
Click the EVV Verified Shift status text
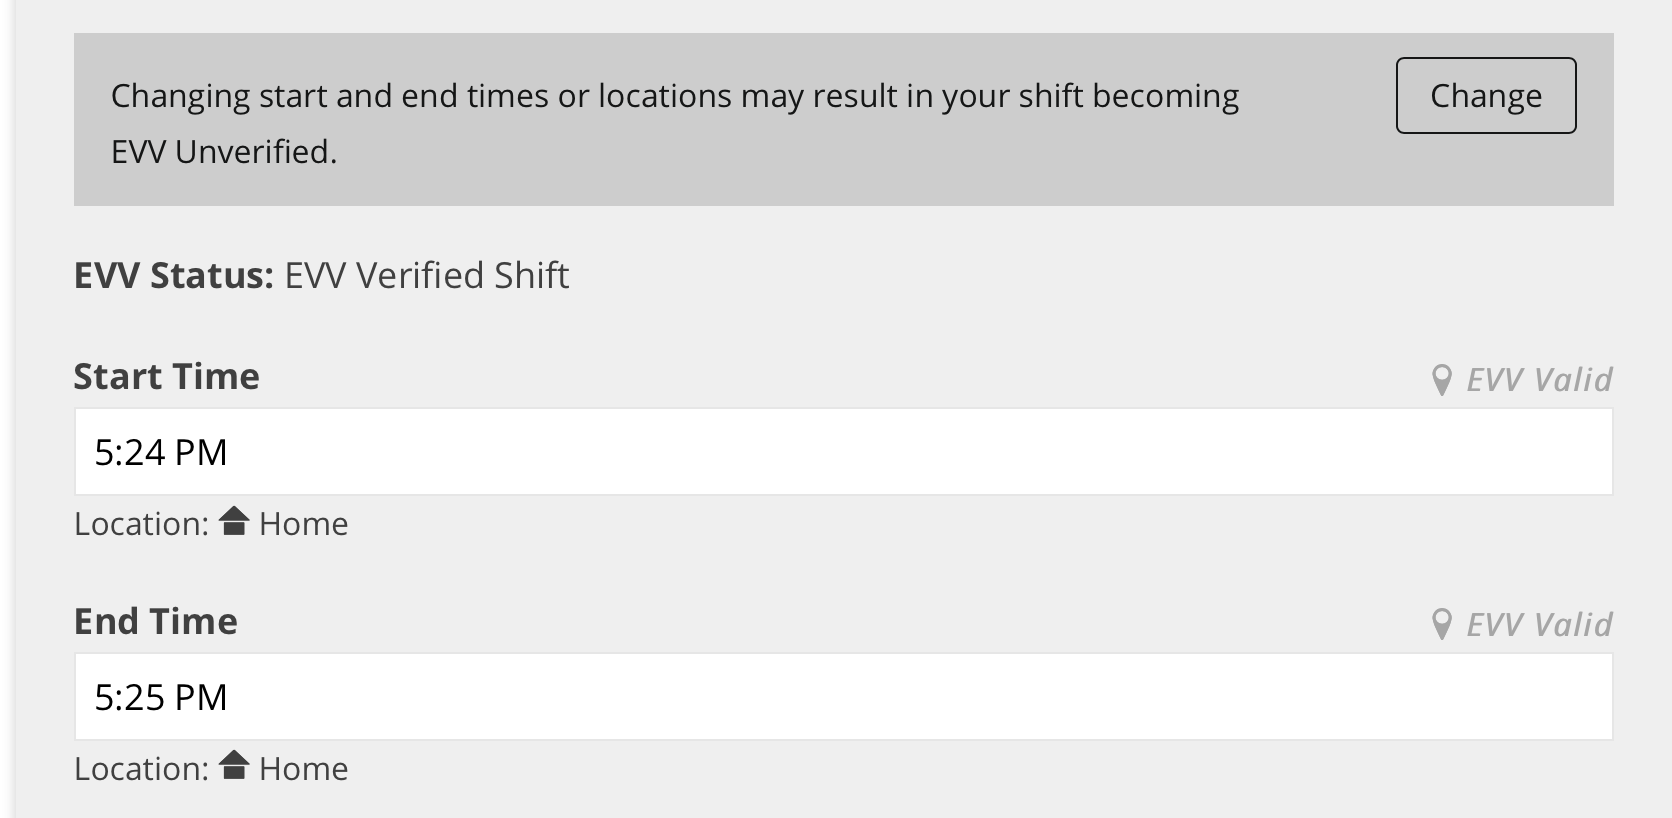pyautogui.click(x=427, y=276)
